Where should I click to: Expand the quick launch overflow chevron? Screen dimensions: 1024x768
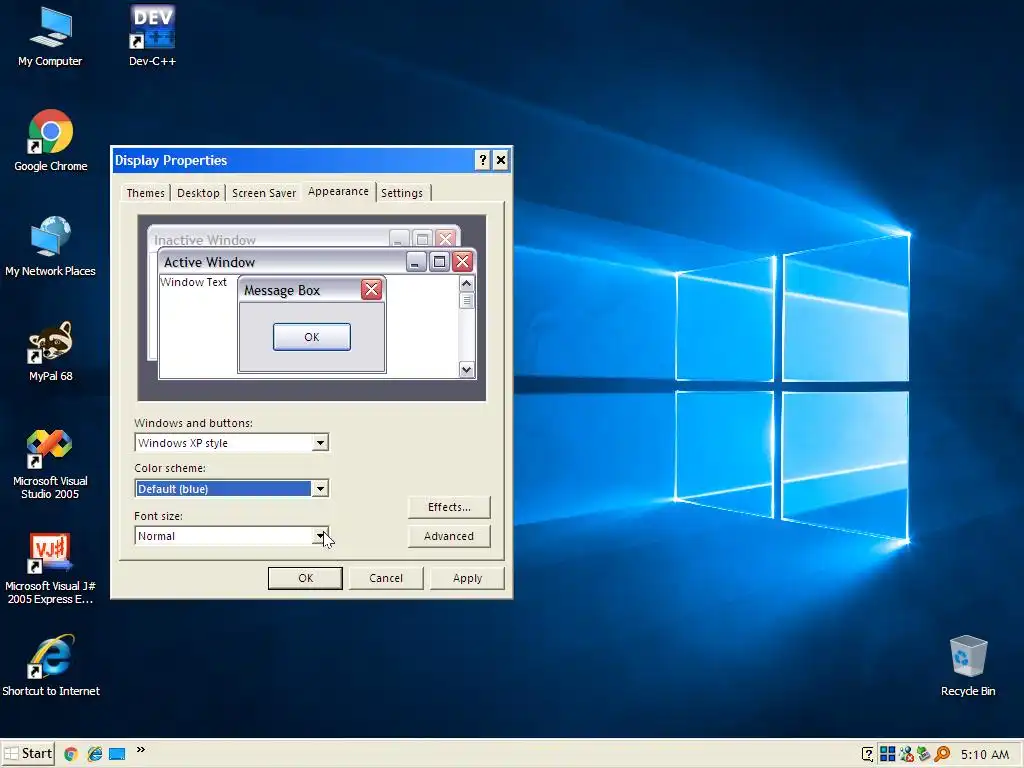[x=140, y=750]
